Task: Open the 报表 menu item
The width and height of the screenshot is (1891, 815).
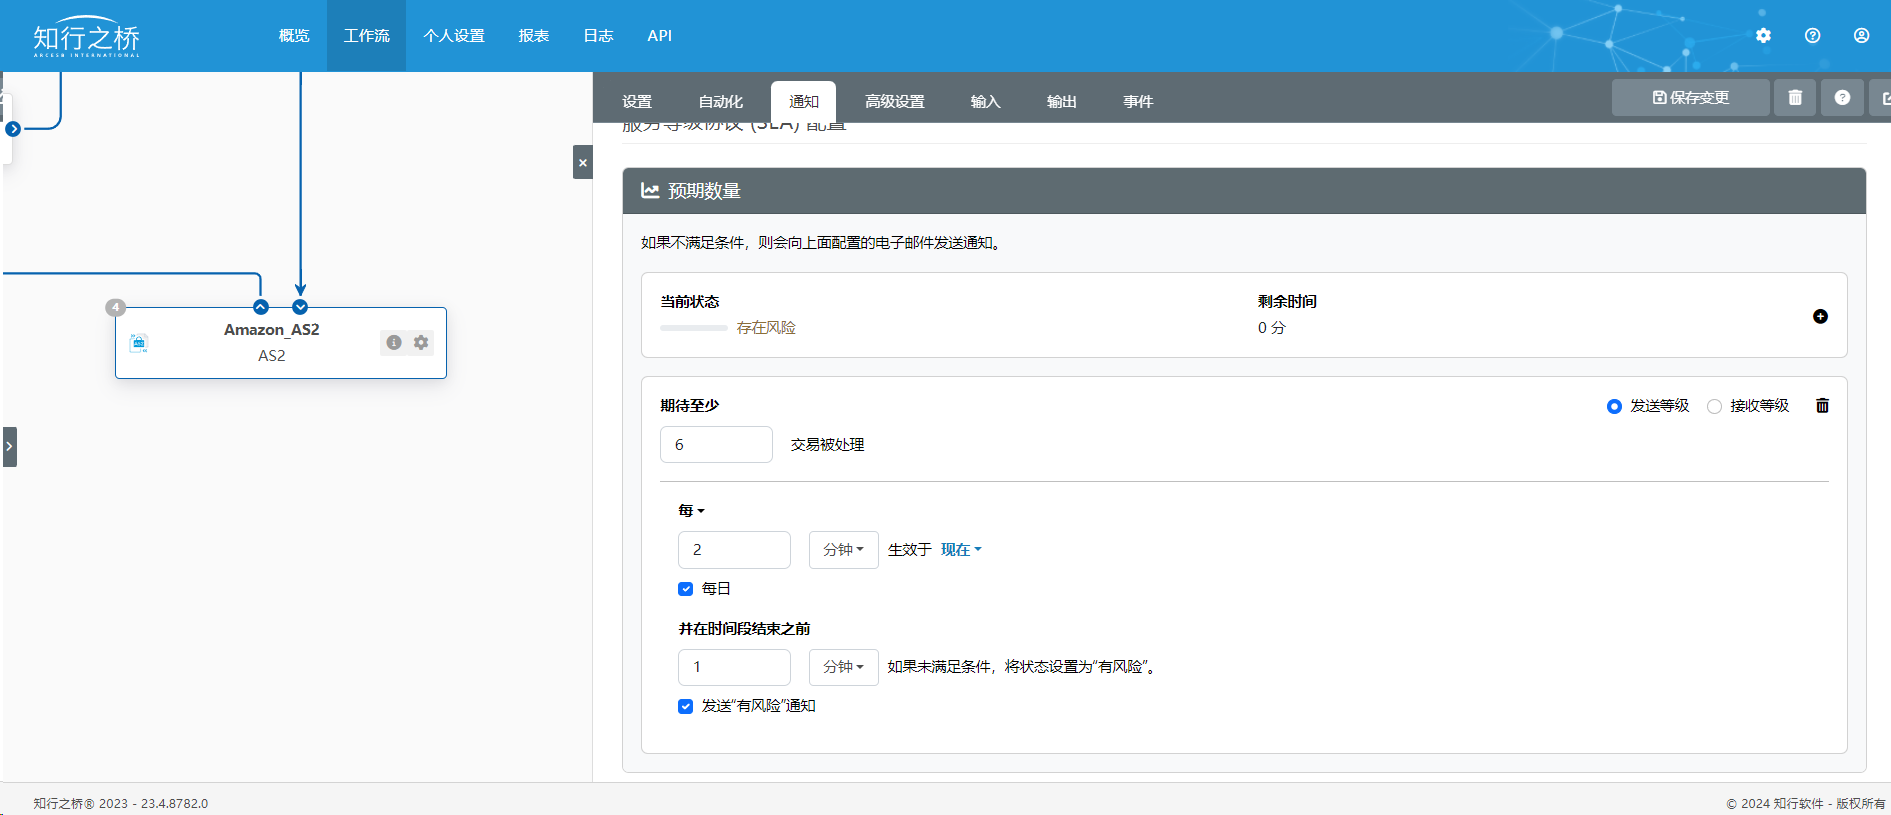Action: [533, 36]
